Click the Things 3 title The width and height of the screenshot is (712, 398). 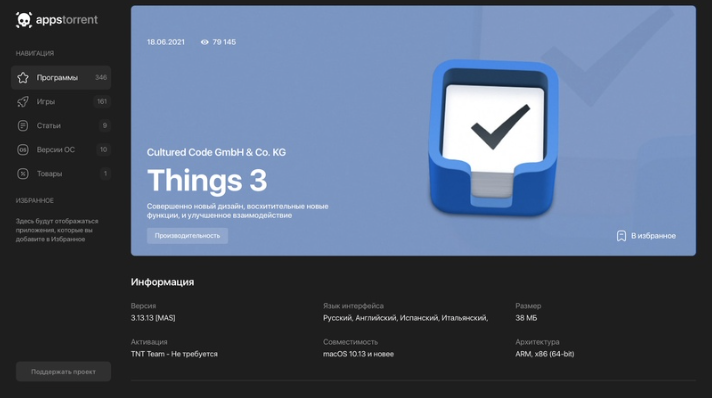click(207, 180)
